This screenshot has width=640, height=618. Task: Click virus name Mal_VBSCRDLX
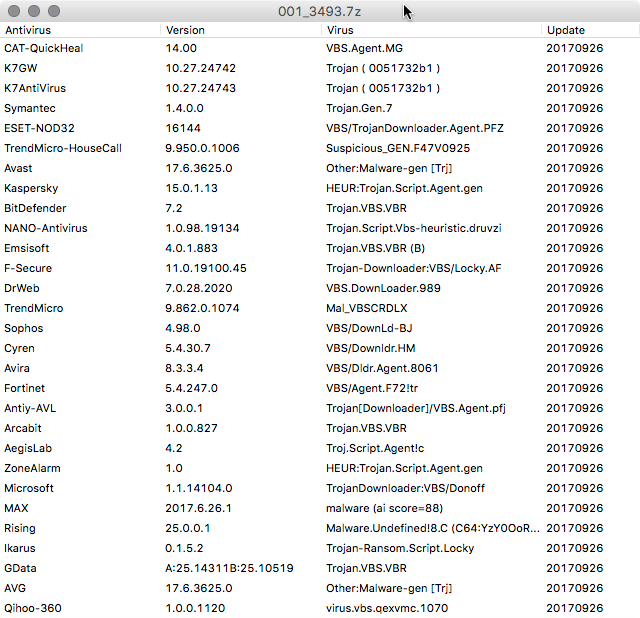click(x=367, y=308)
